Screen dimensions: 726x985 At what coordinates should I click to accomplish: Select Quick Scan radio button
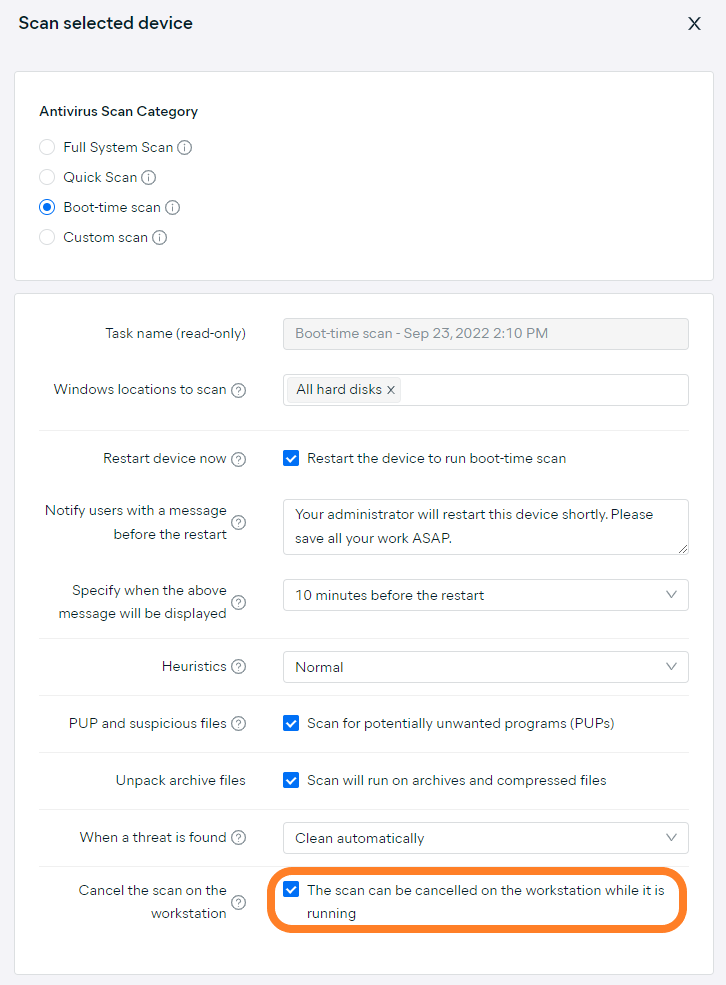coord(47,177)
